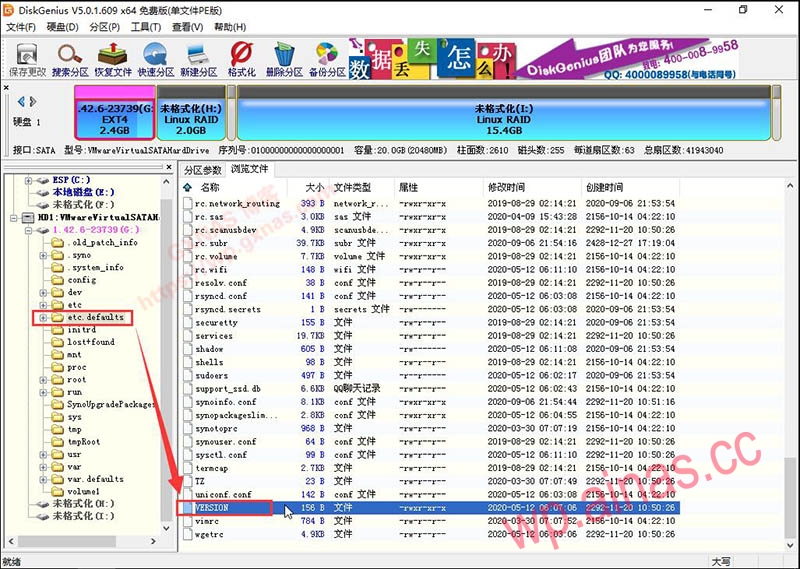Select the sudoers file
This screenshot has width=800, height=569.
211,376
